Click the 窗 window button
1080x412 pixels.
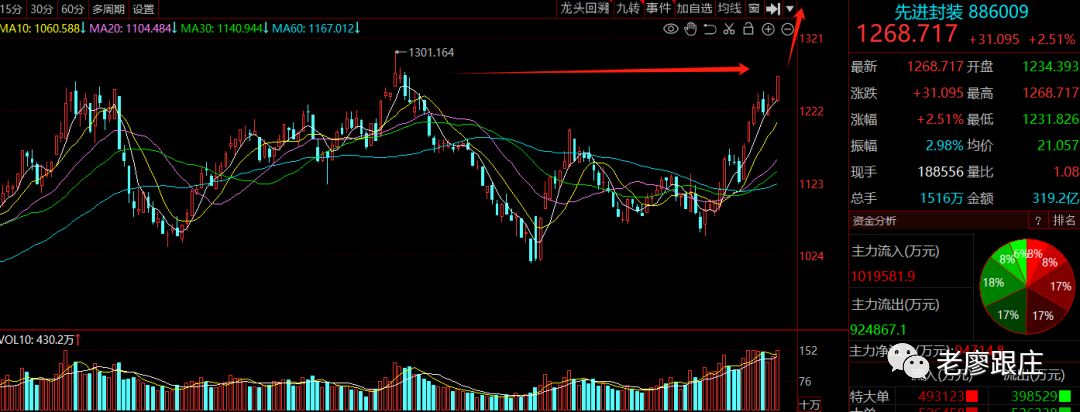pyautogui.click(x=754, y=9)
